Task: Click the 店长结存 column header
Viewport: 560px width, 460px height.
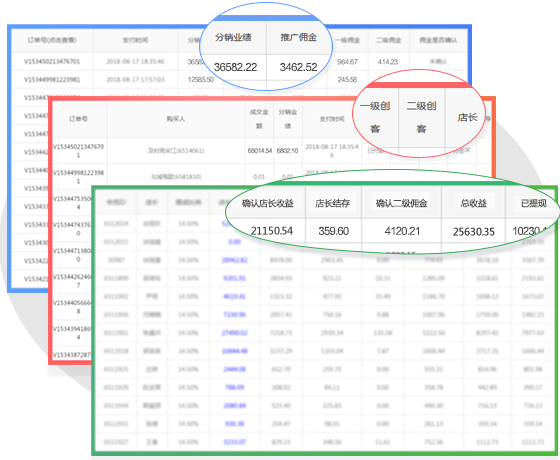Action: (x=332, y=203)
